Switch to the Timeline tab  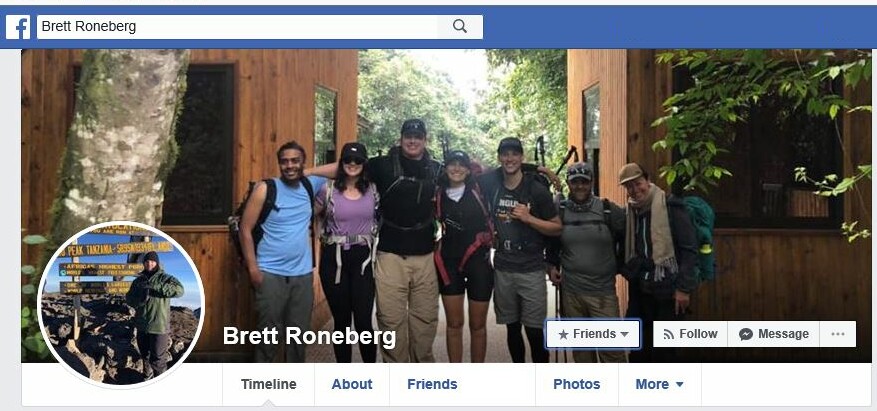point(268,384)
